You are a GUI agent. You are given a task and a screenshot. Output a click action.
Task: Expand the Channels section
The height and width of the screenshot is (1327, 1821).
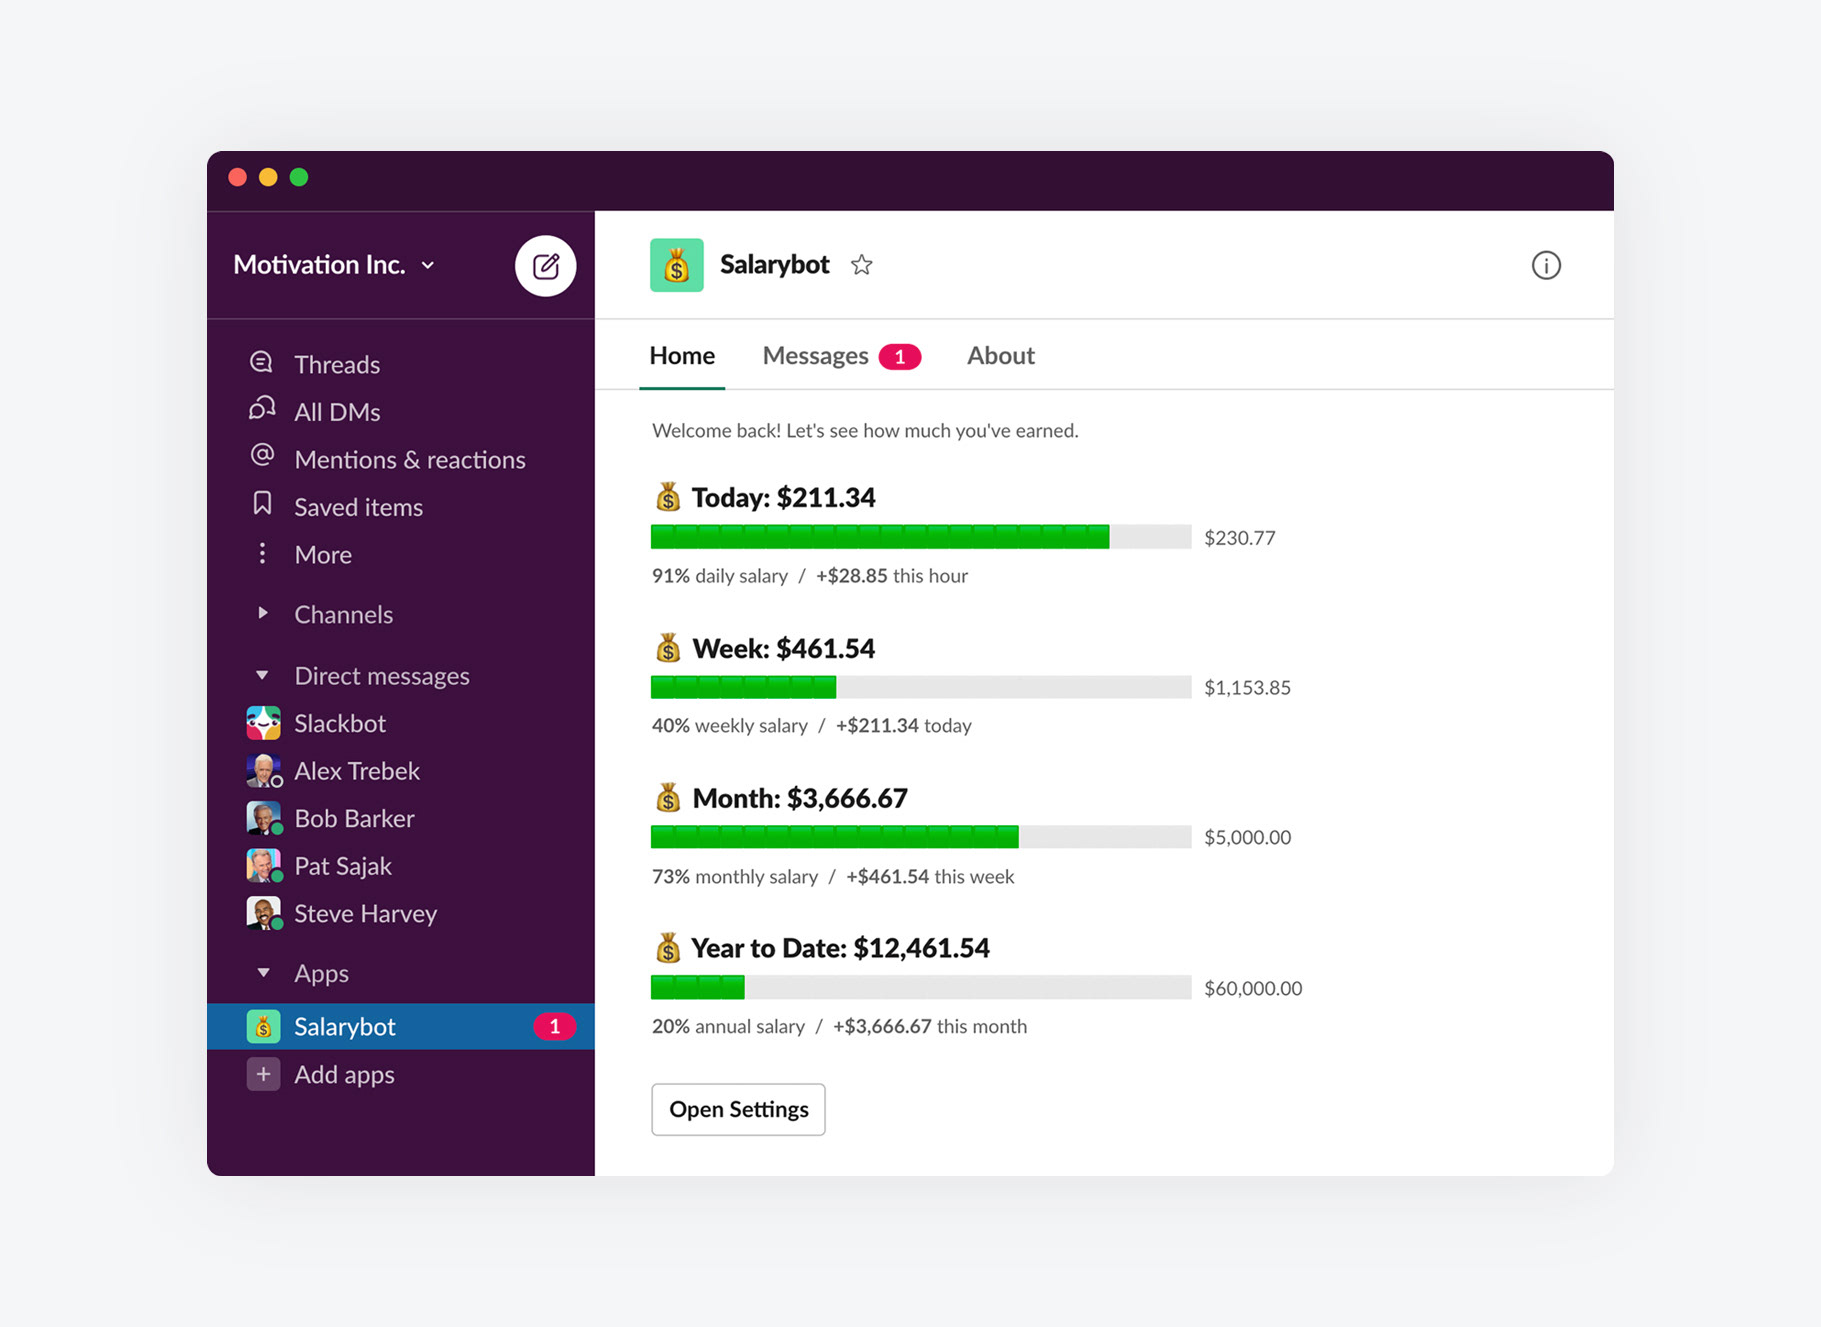[x=263, y=613]
